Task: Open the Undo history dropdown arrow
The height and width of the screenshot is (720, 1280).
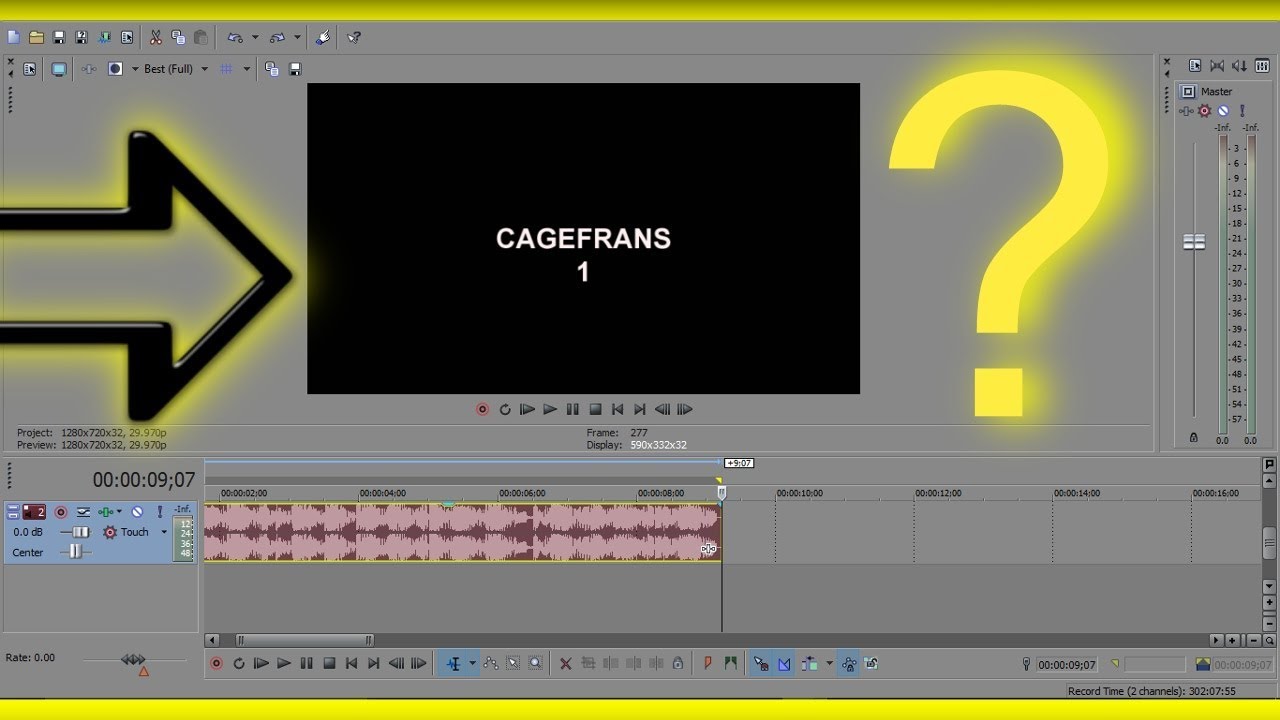Action: click(255, 38)
